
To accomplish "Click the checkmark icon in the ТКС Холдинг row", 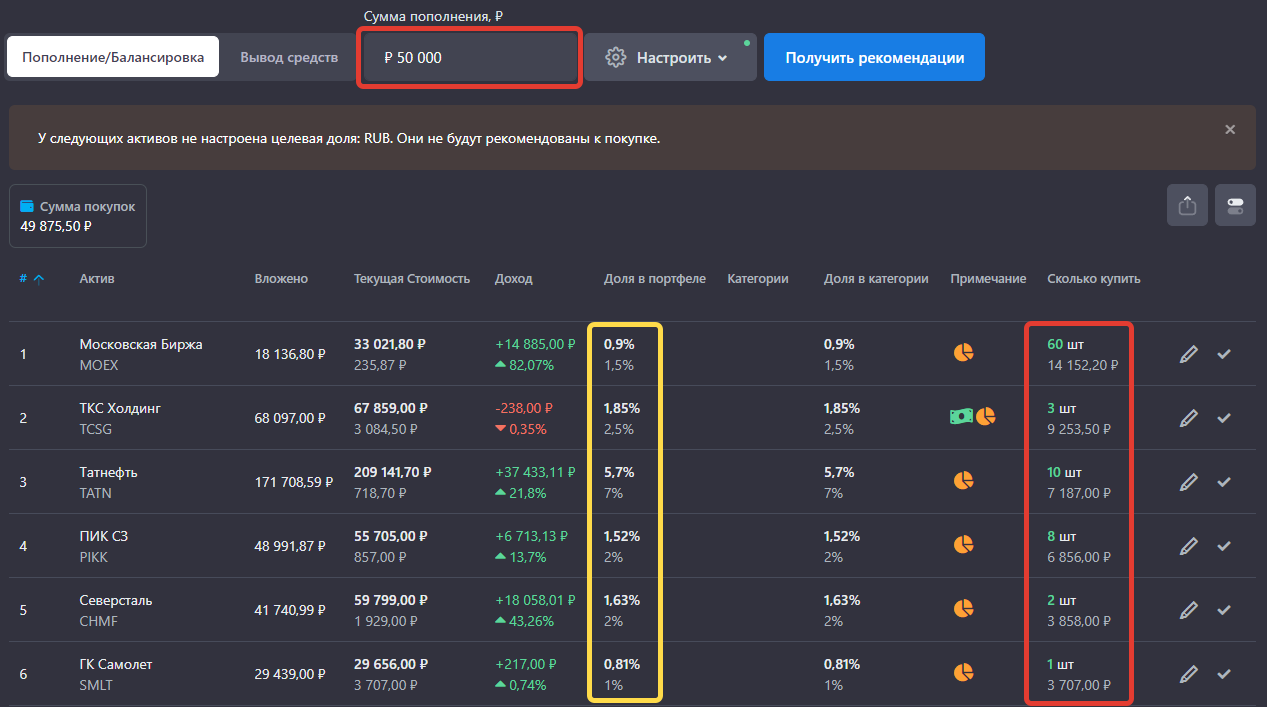I will tap(1224, 418).
